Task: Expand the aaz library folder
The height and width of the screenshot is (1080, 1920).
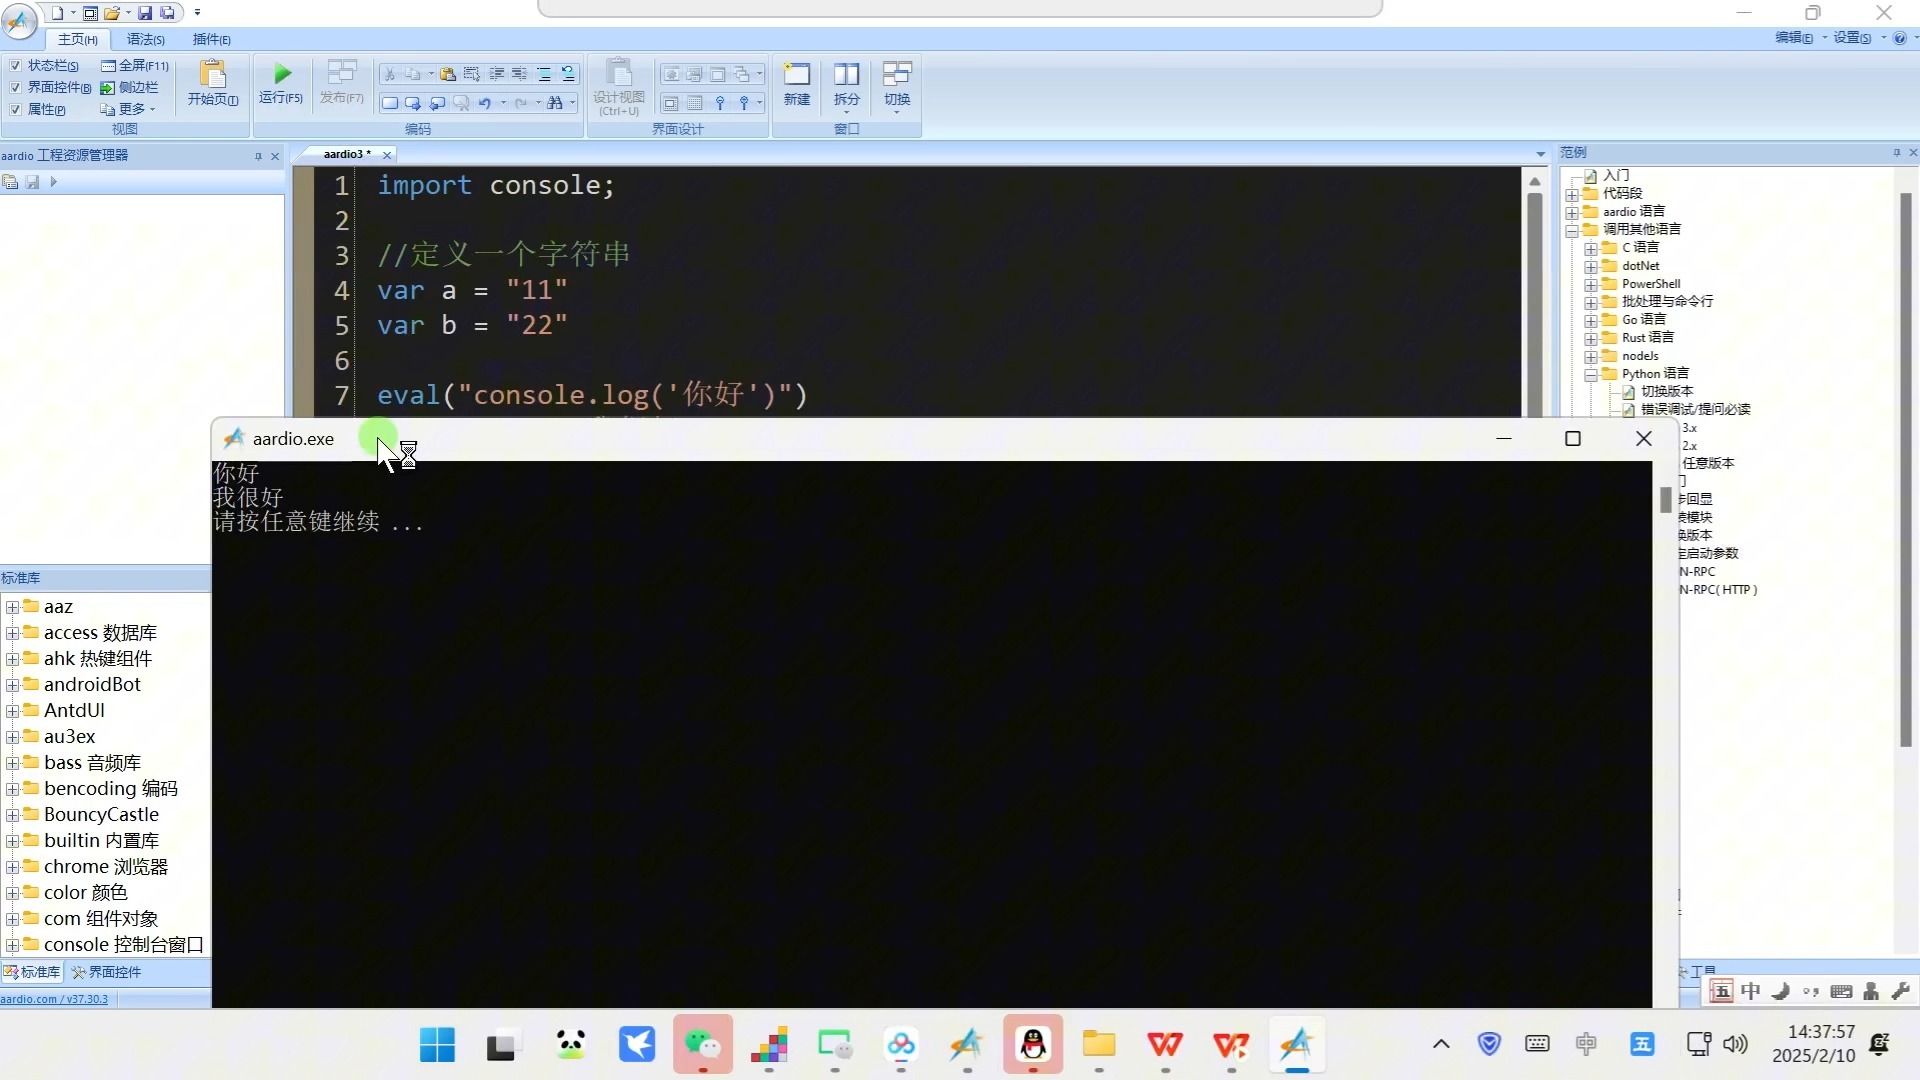Action: coord(12,607)
